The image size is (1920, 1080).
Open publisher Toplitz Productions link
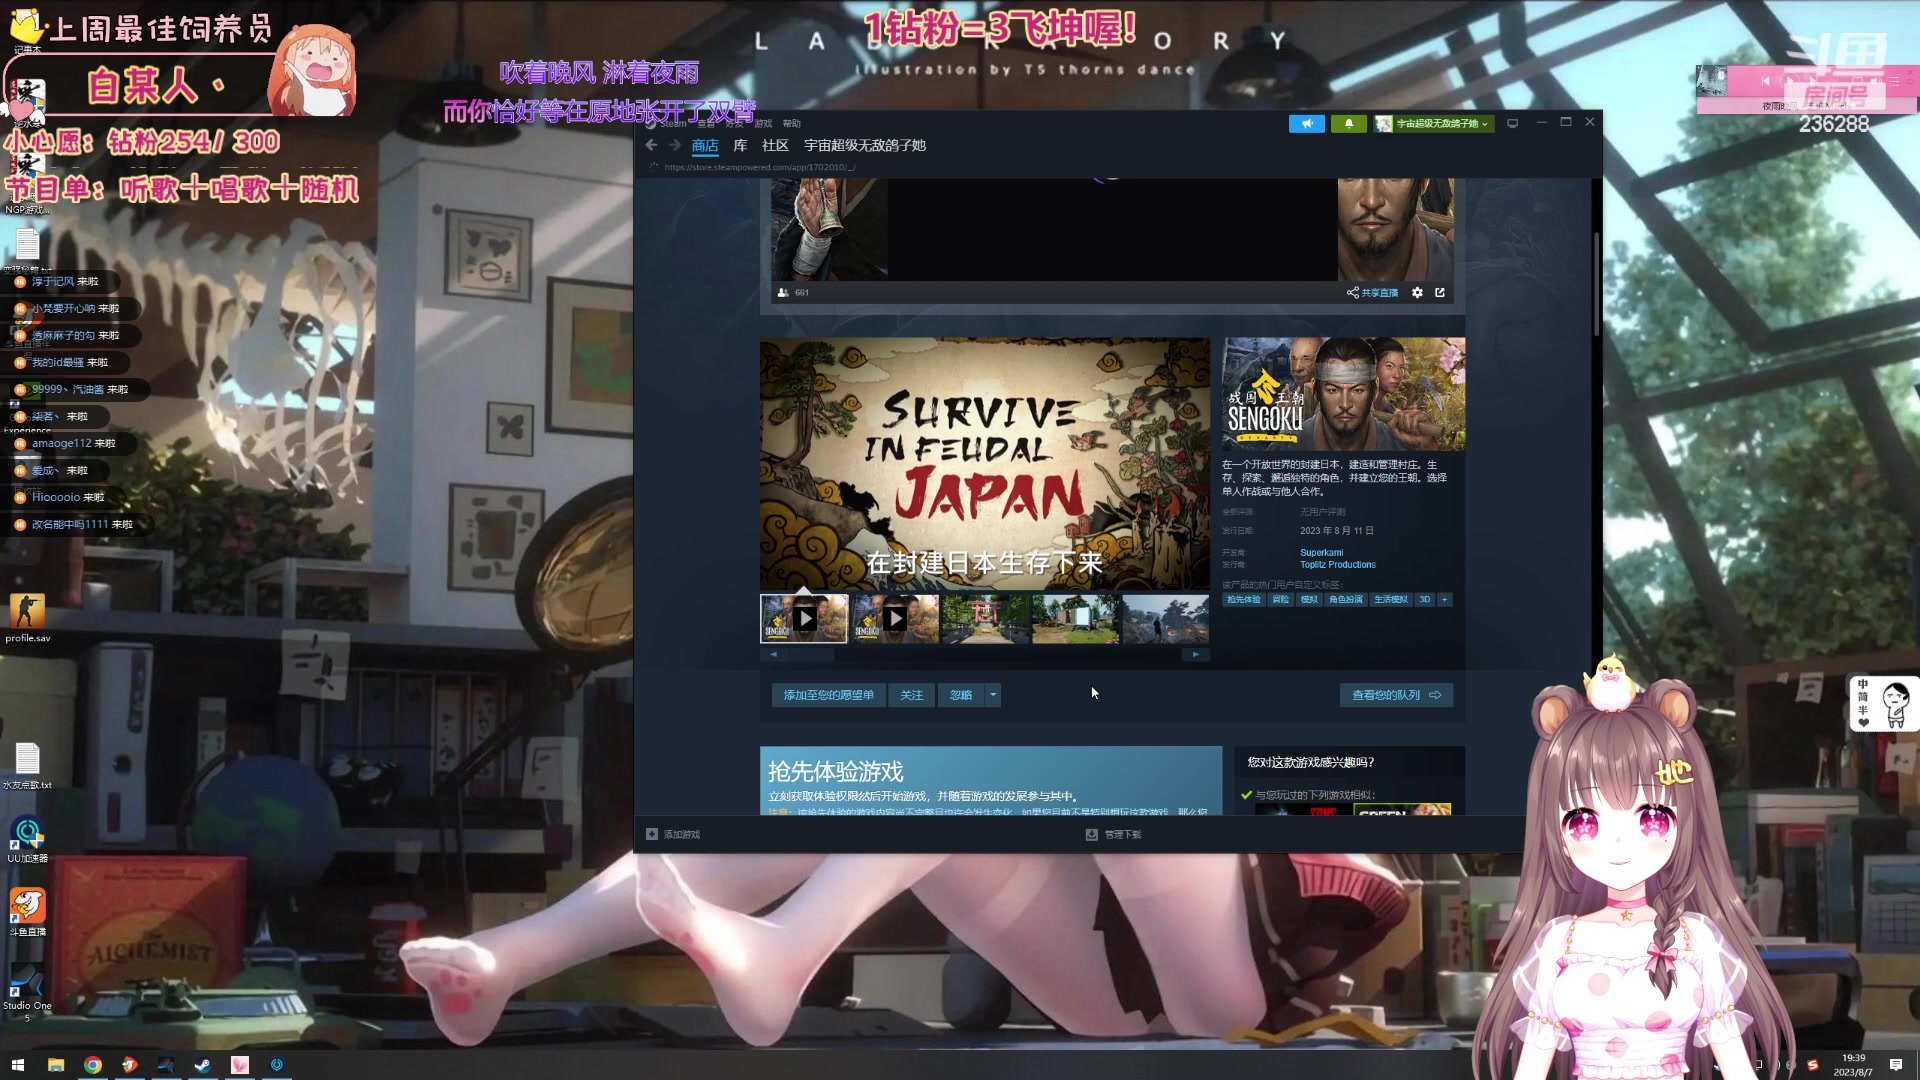coord(1337,565)
